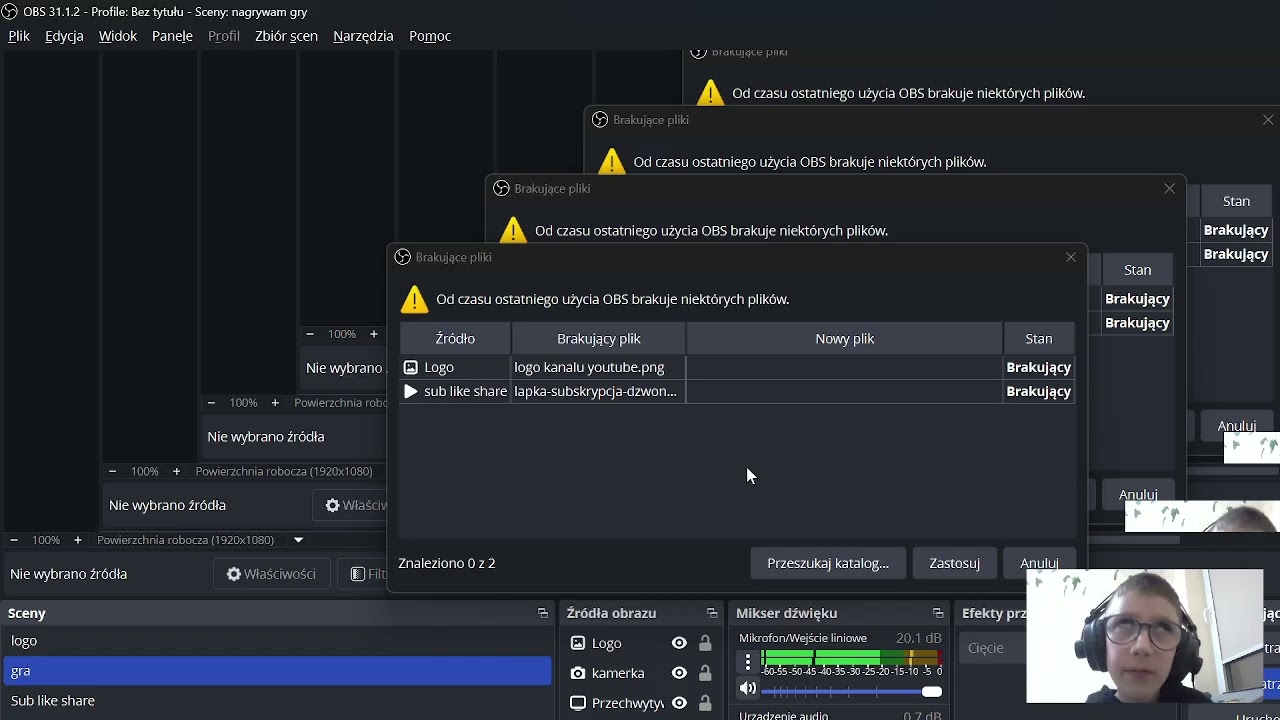The image size is (1280, 720).
Task: Click the display capture icon next to Przechwyty source
Action: coord(578,703)
